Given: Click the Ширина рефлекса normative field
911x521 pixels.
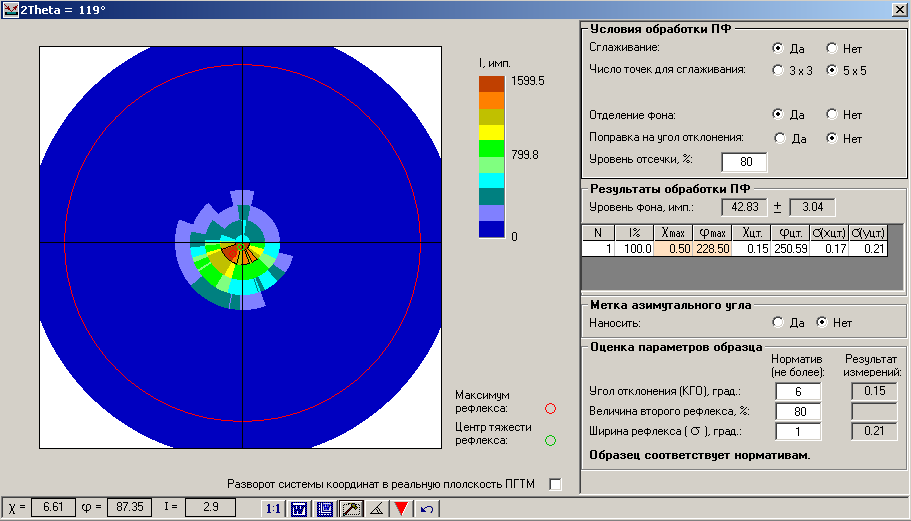Looking at the screenshot, I should click(x=796, y=431).
